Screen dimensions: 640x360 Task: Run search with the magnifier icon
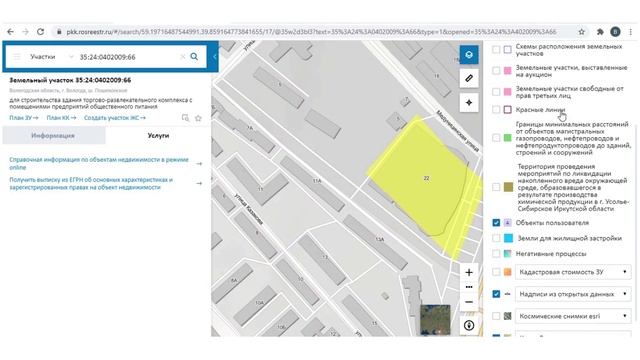pos(194,57)
